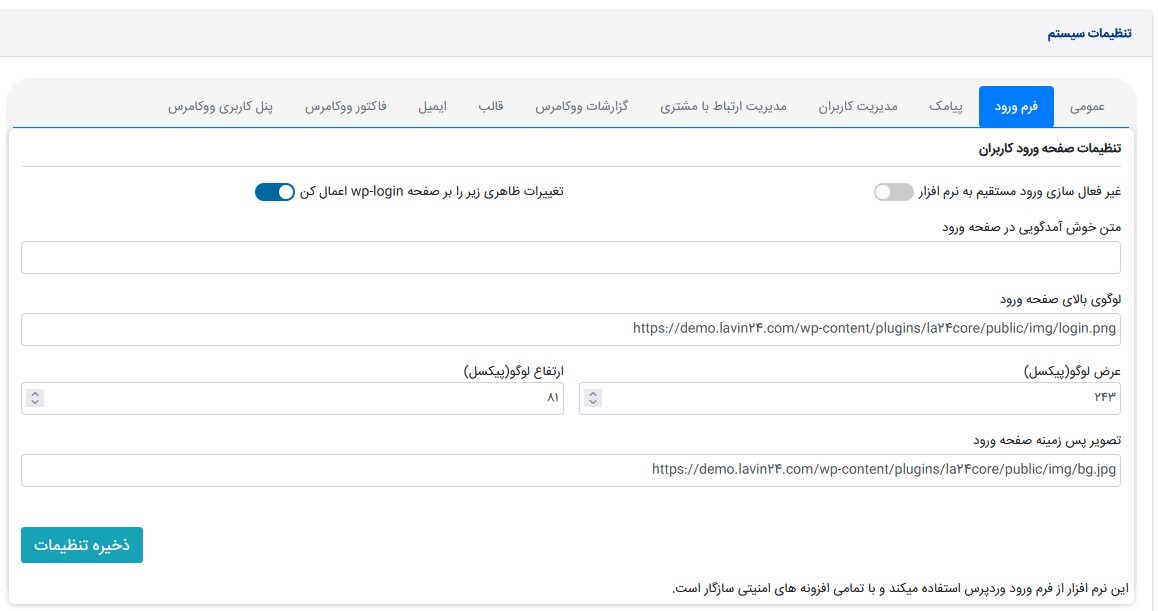Go to مدیریت ارتباط با مشتری tab
The height and width of the screenshot is (611, 1158).
723,106
